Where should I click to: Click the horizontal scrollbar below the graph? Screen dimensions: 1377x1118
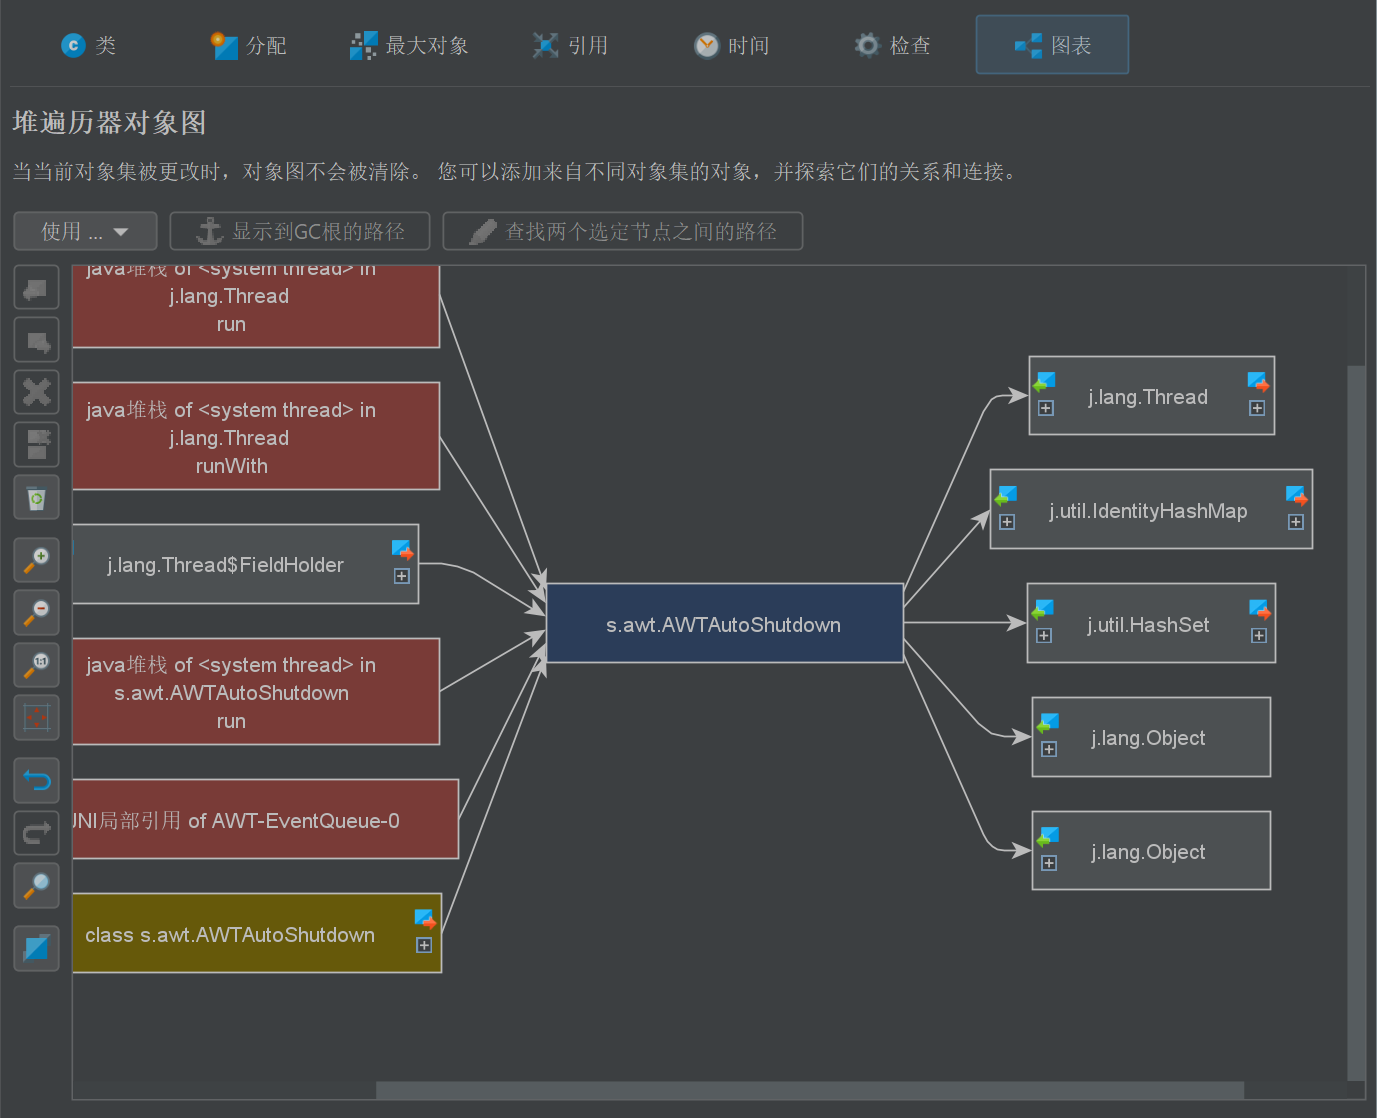coord(809,1090)
